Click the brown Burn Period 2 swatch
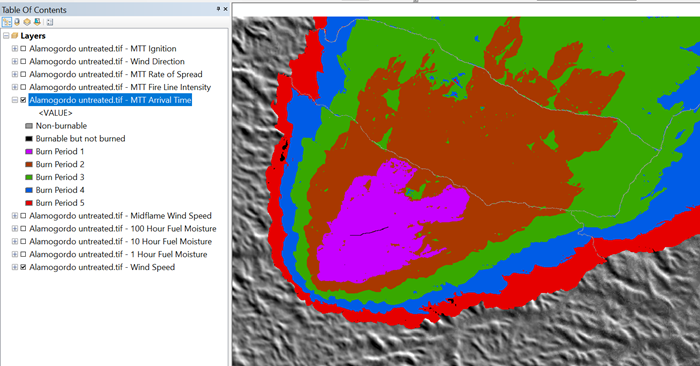Image resolution: width=700 pixels, height=366 pixels. tap(29, 165)
